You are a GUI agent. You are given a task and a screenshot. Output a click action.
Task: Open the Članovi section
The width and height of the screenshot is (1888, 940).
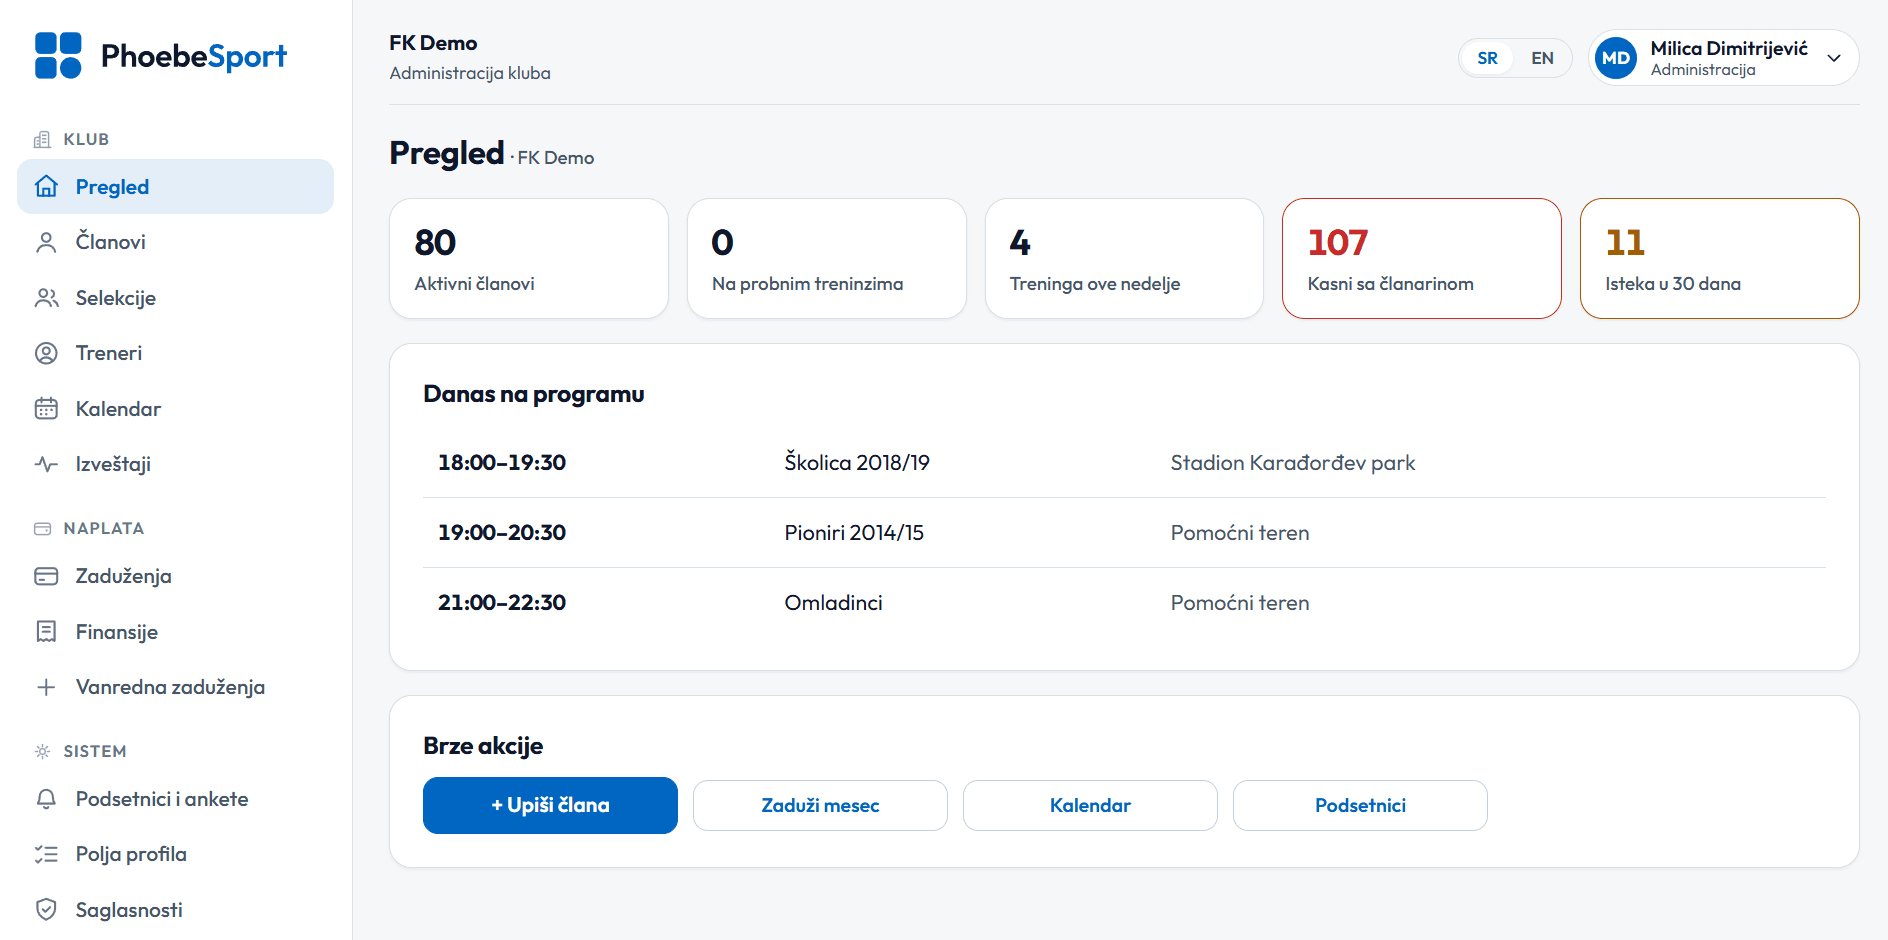pos(175,242)
